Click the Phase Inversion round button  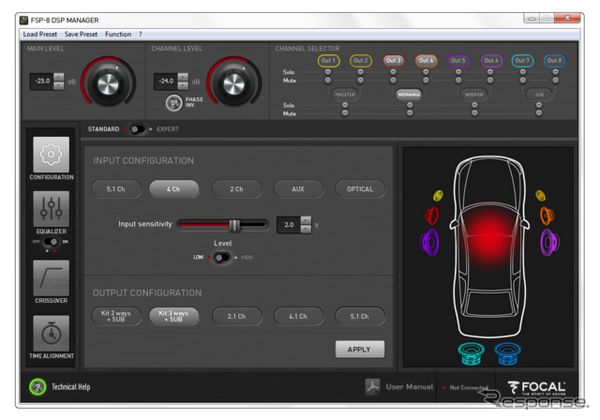pos(174,103)
